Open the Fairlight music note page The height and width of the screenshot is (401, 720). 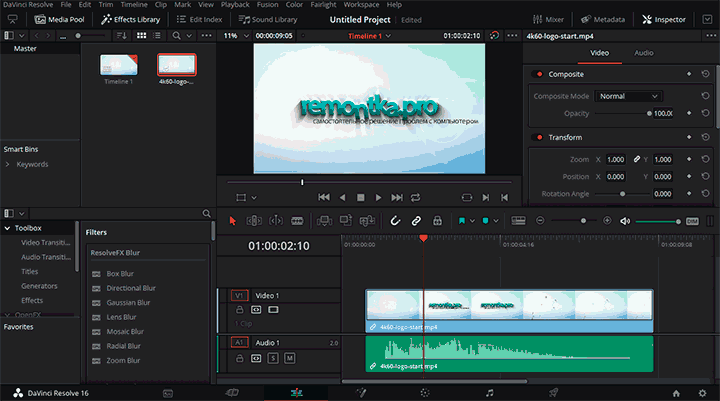point(489,393)
